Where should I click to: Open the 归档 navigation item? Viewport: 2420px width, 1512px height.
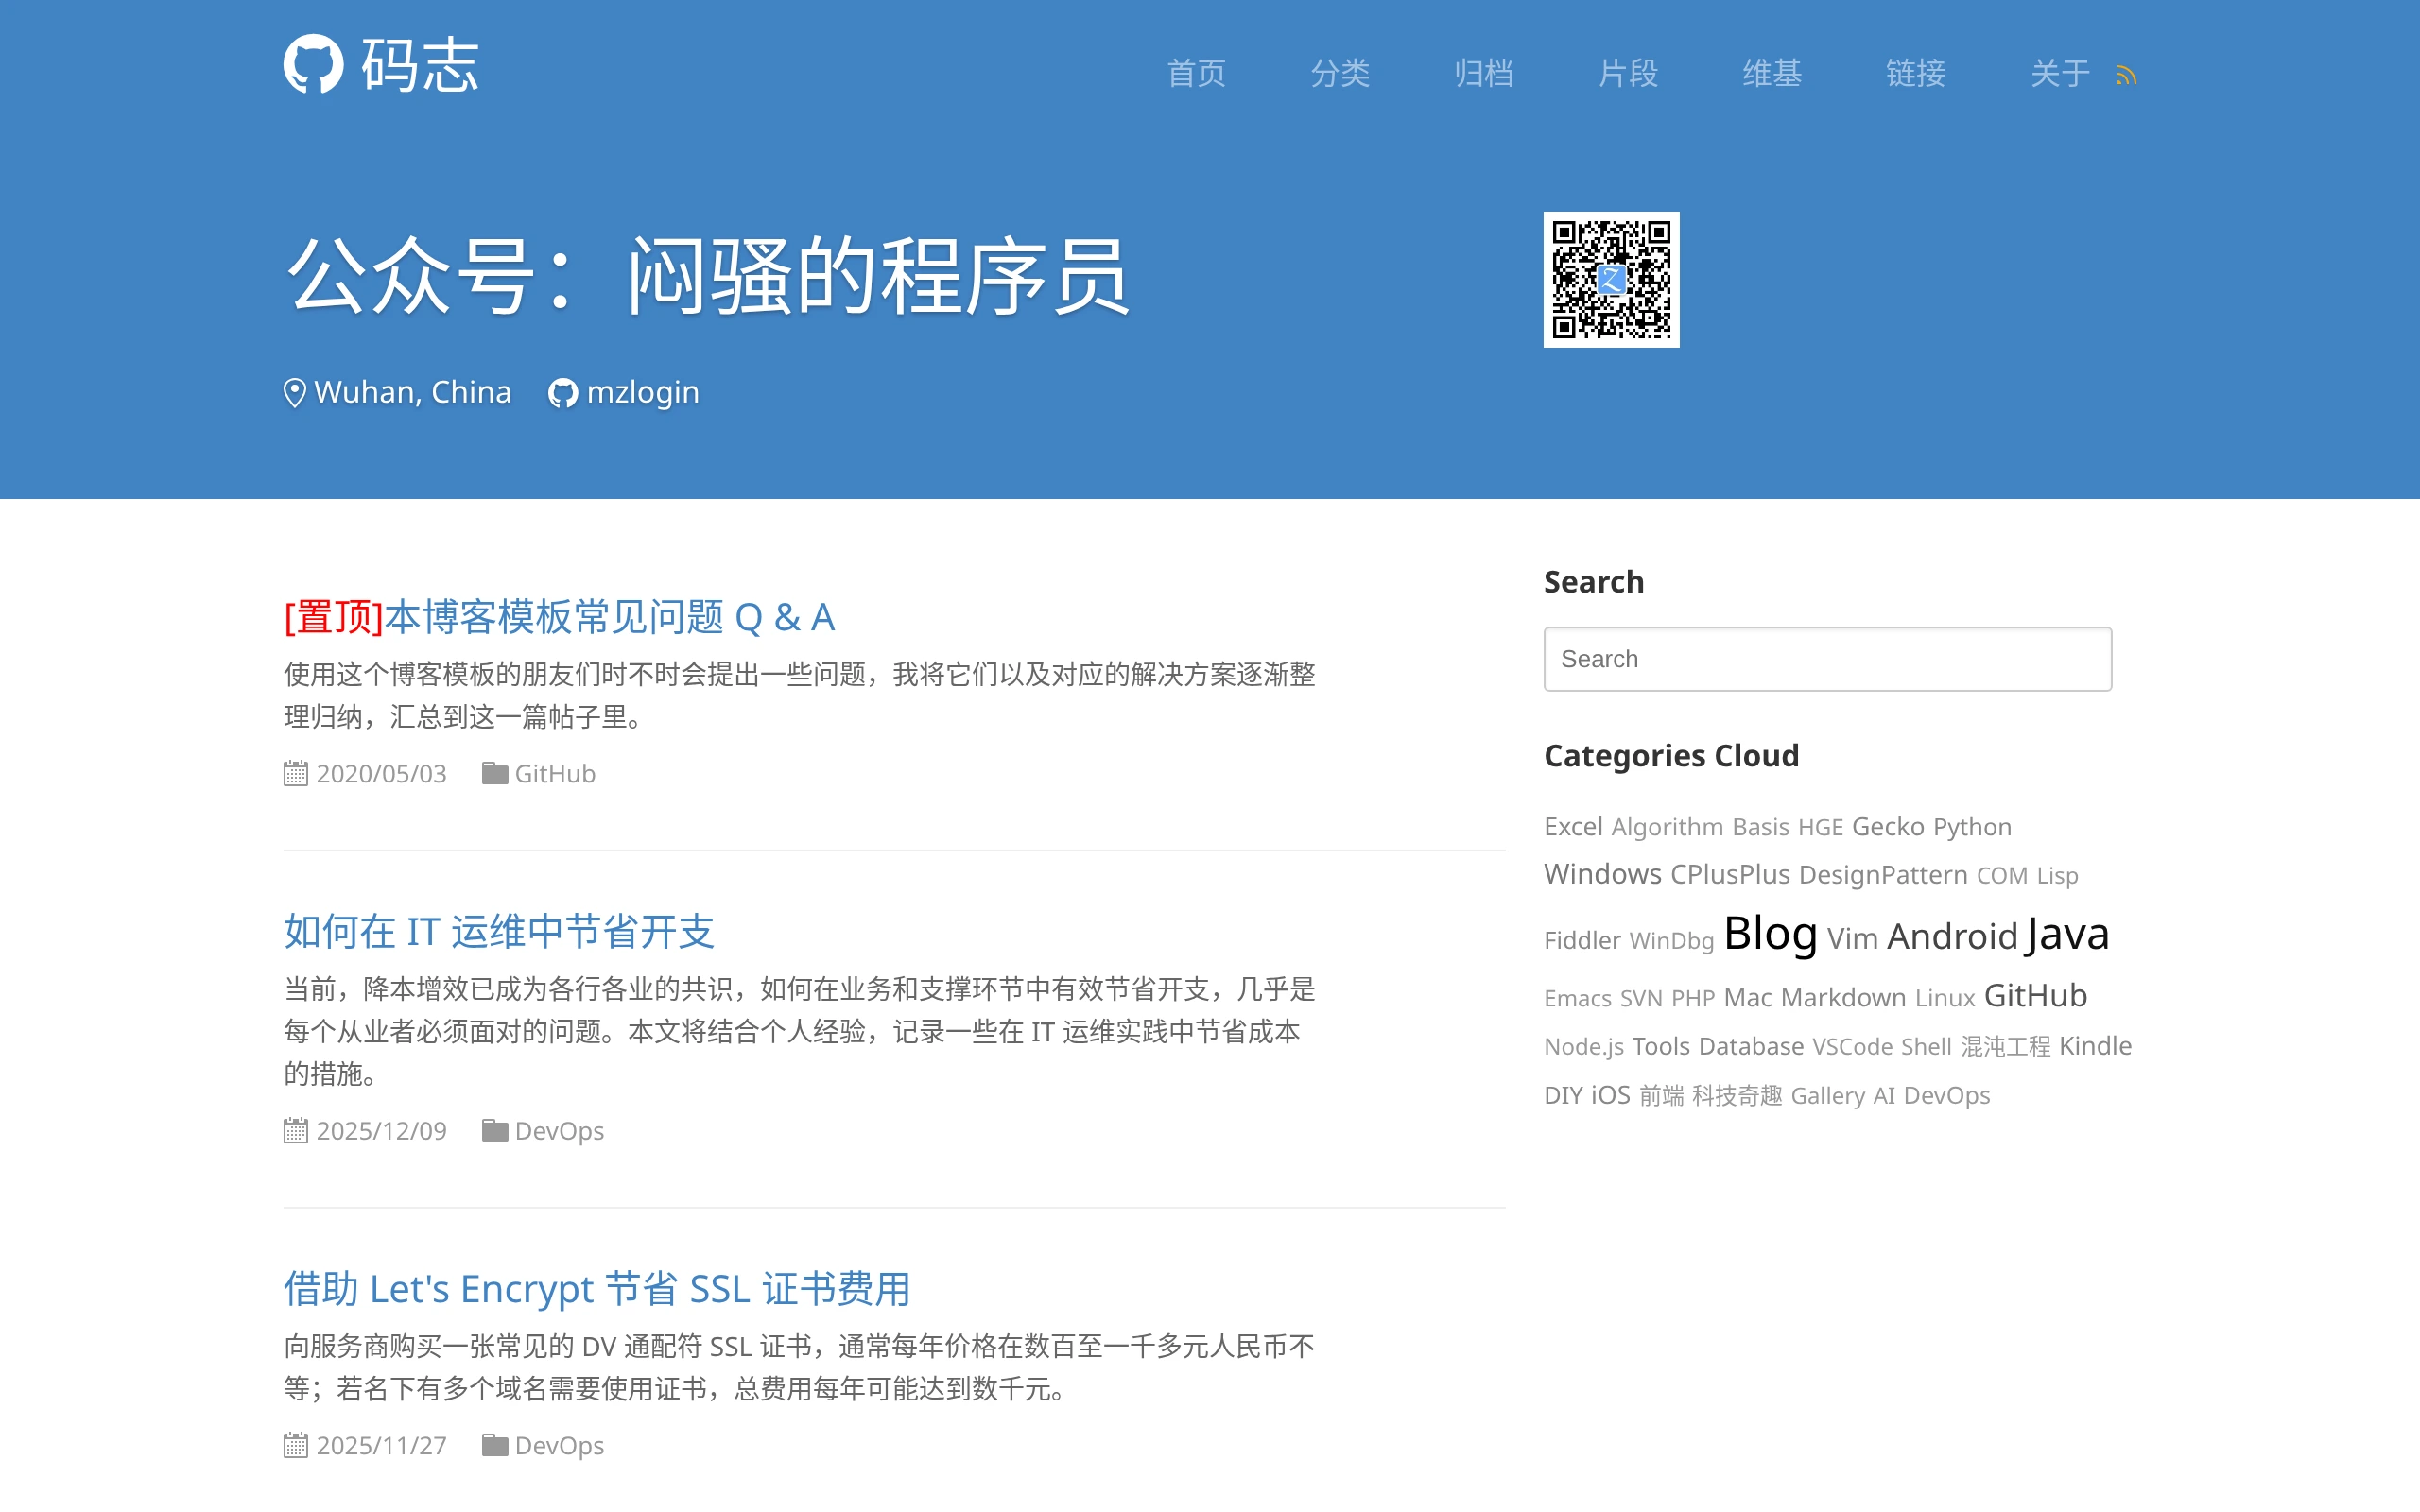1484,73
